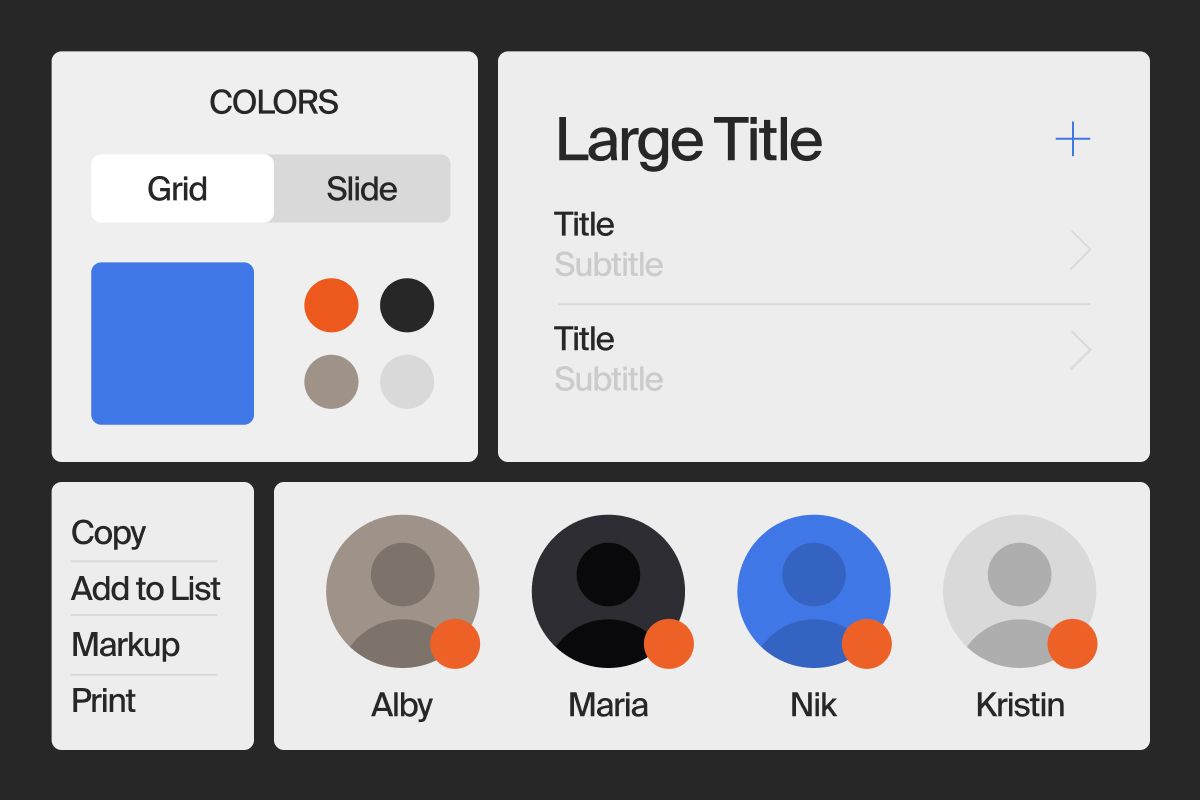
Task: Click orange status badge on Nik's avatar
Action: click(867, 644)
